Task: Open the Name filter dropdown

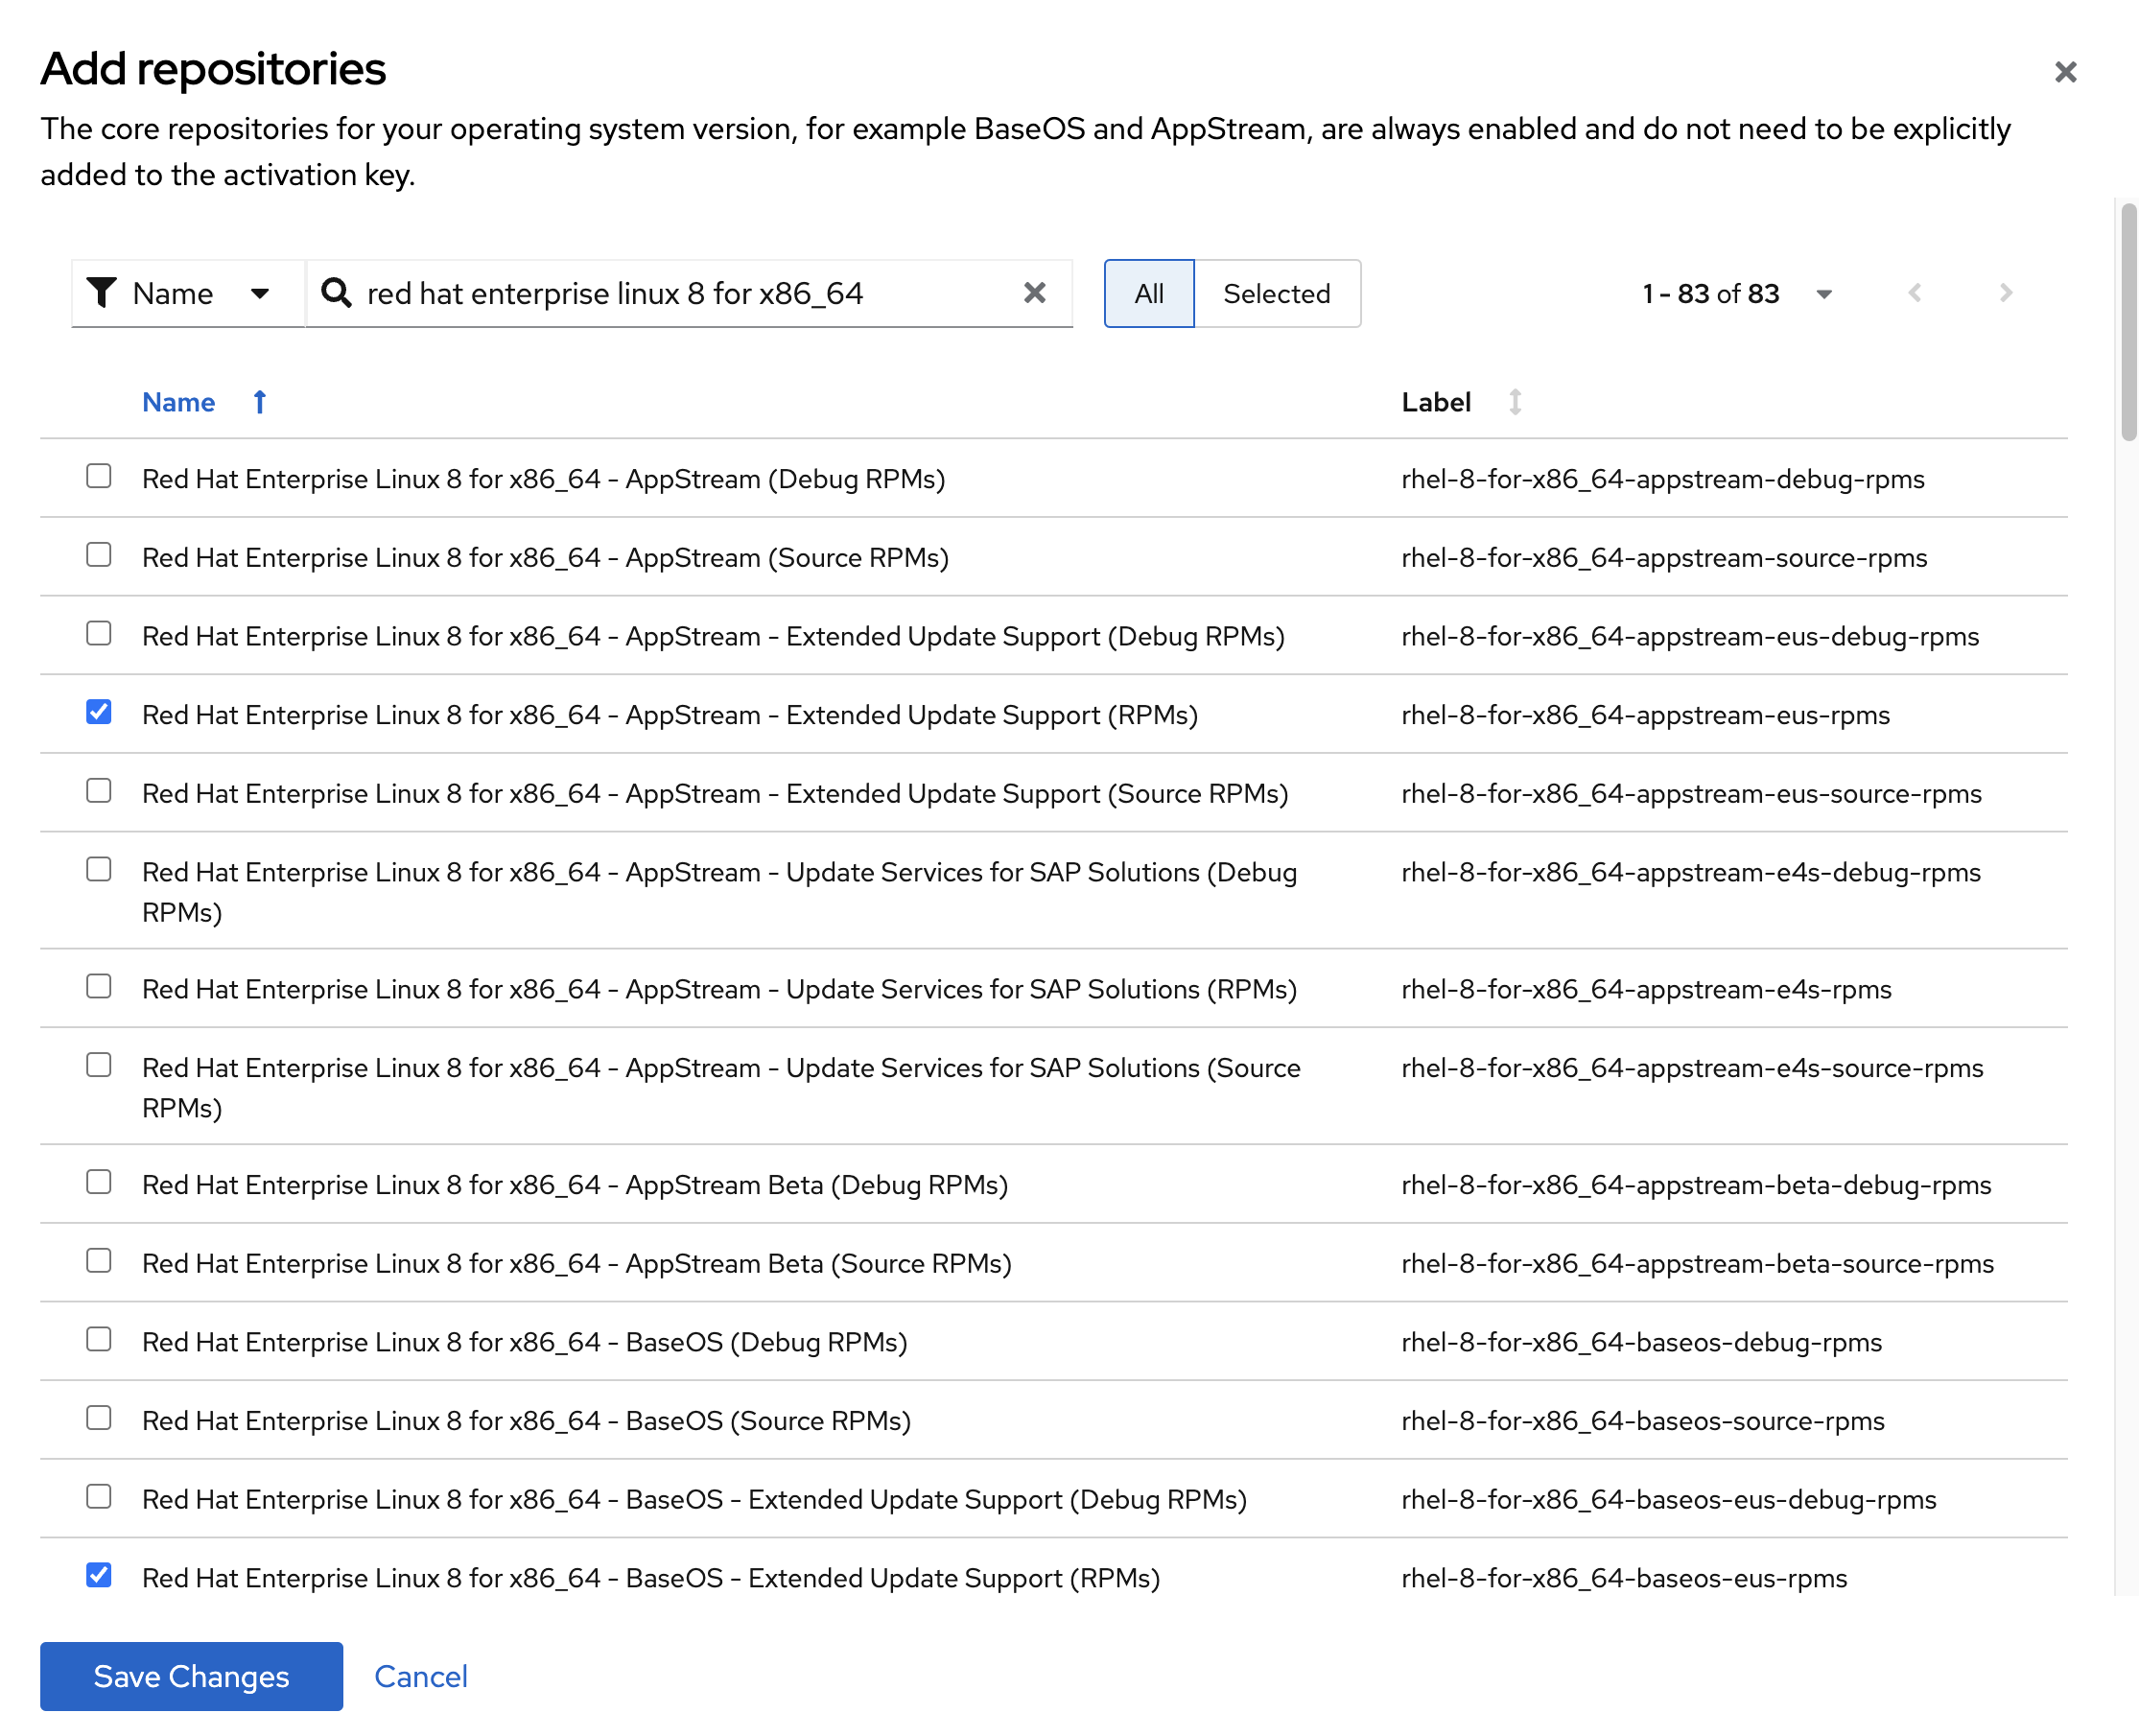Action: [188, 293]
